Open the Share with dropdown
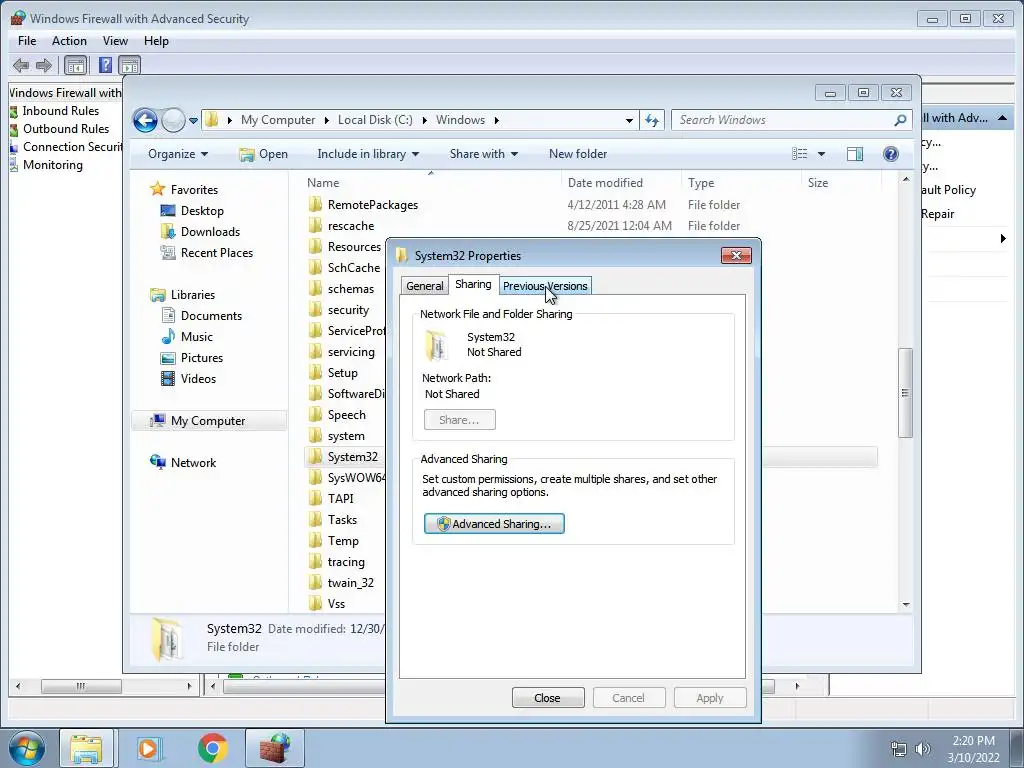This screenshot has width=1024, height=768. pos(484,154)
